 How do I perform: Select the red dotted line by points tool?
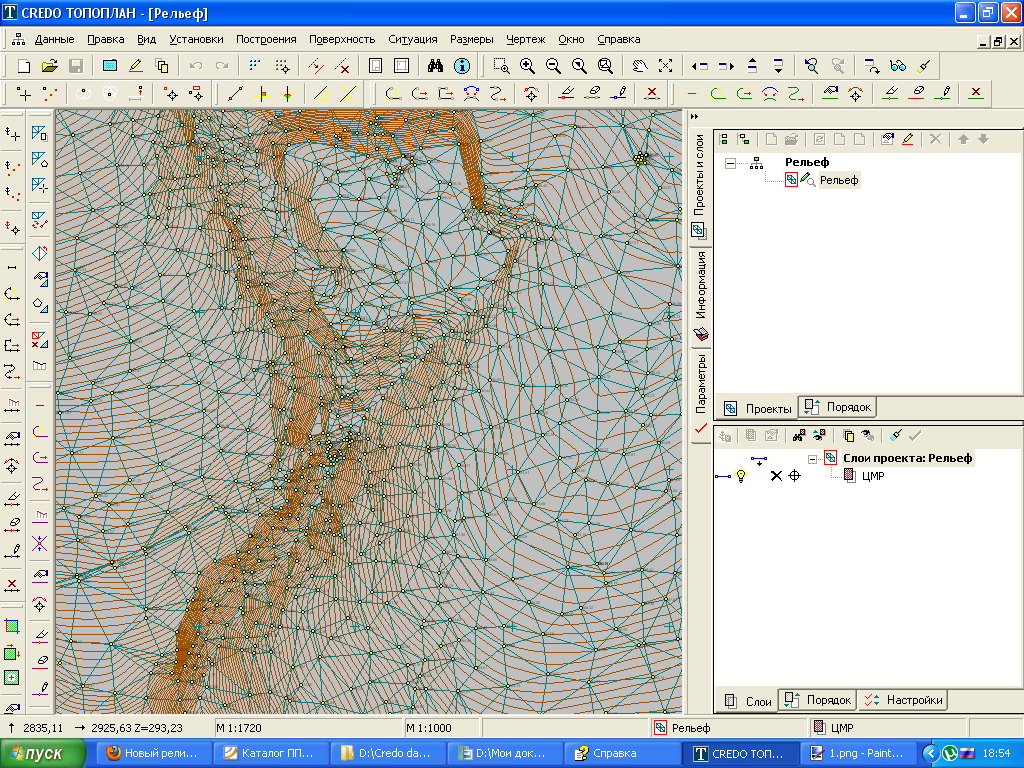tap(50, 94)
